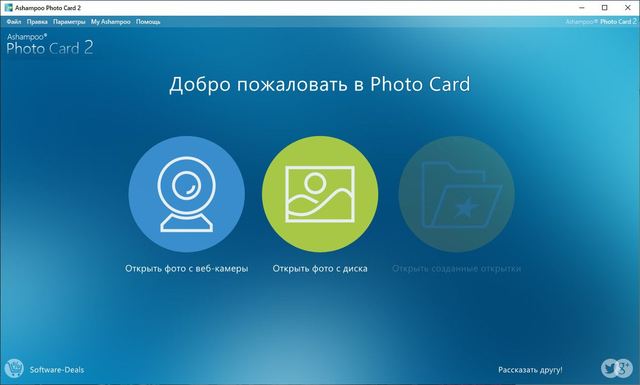The image size is (640, 385).
Task: Click the dimmed star folder icon
Action: tap(456, 194)
